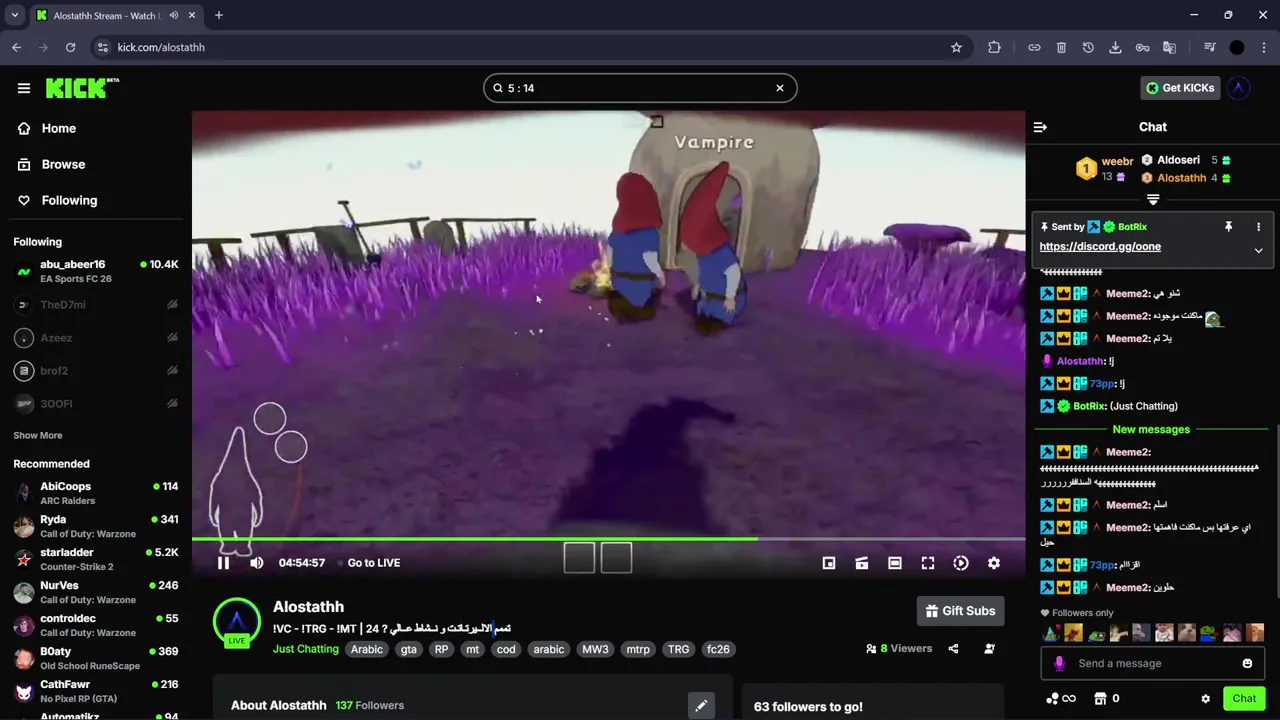
Task: Mute the Alostathh Stream tab audio
Action: point(173,15)
